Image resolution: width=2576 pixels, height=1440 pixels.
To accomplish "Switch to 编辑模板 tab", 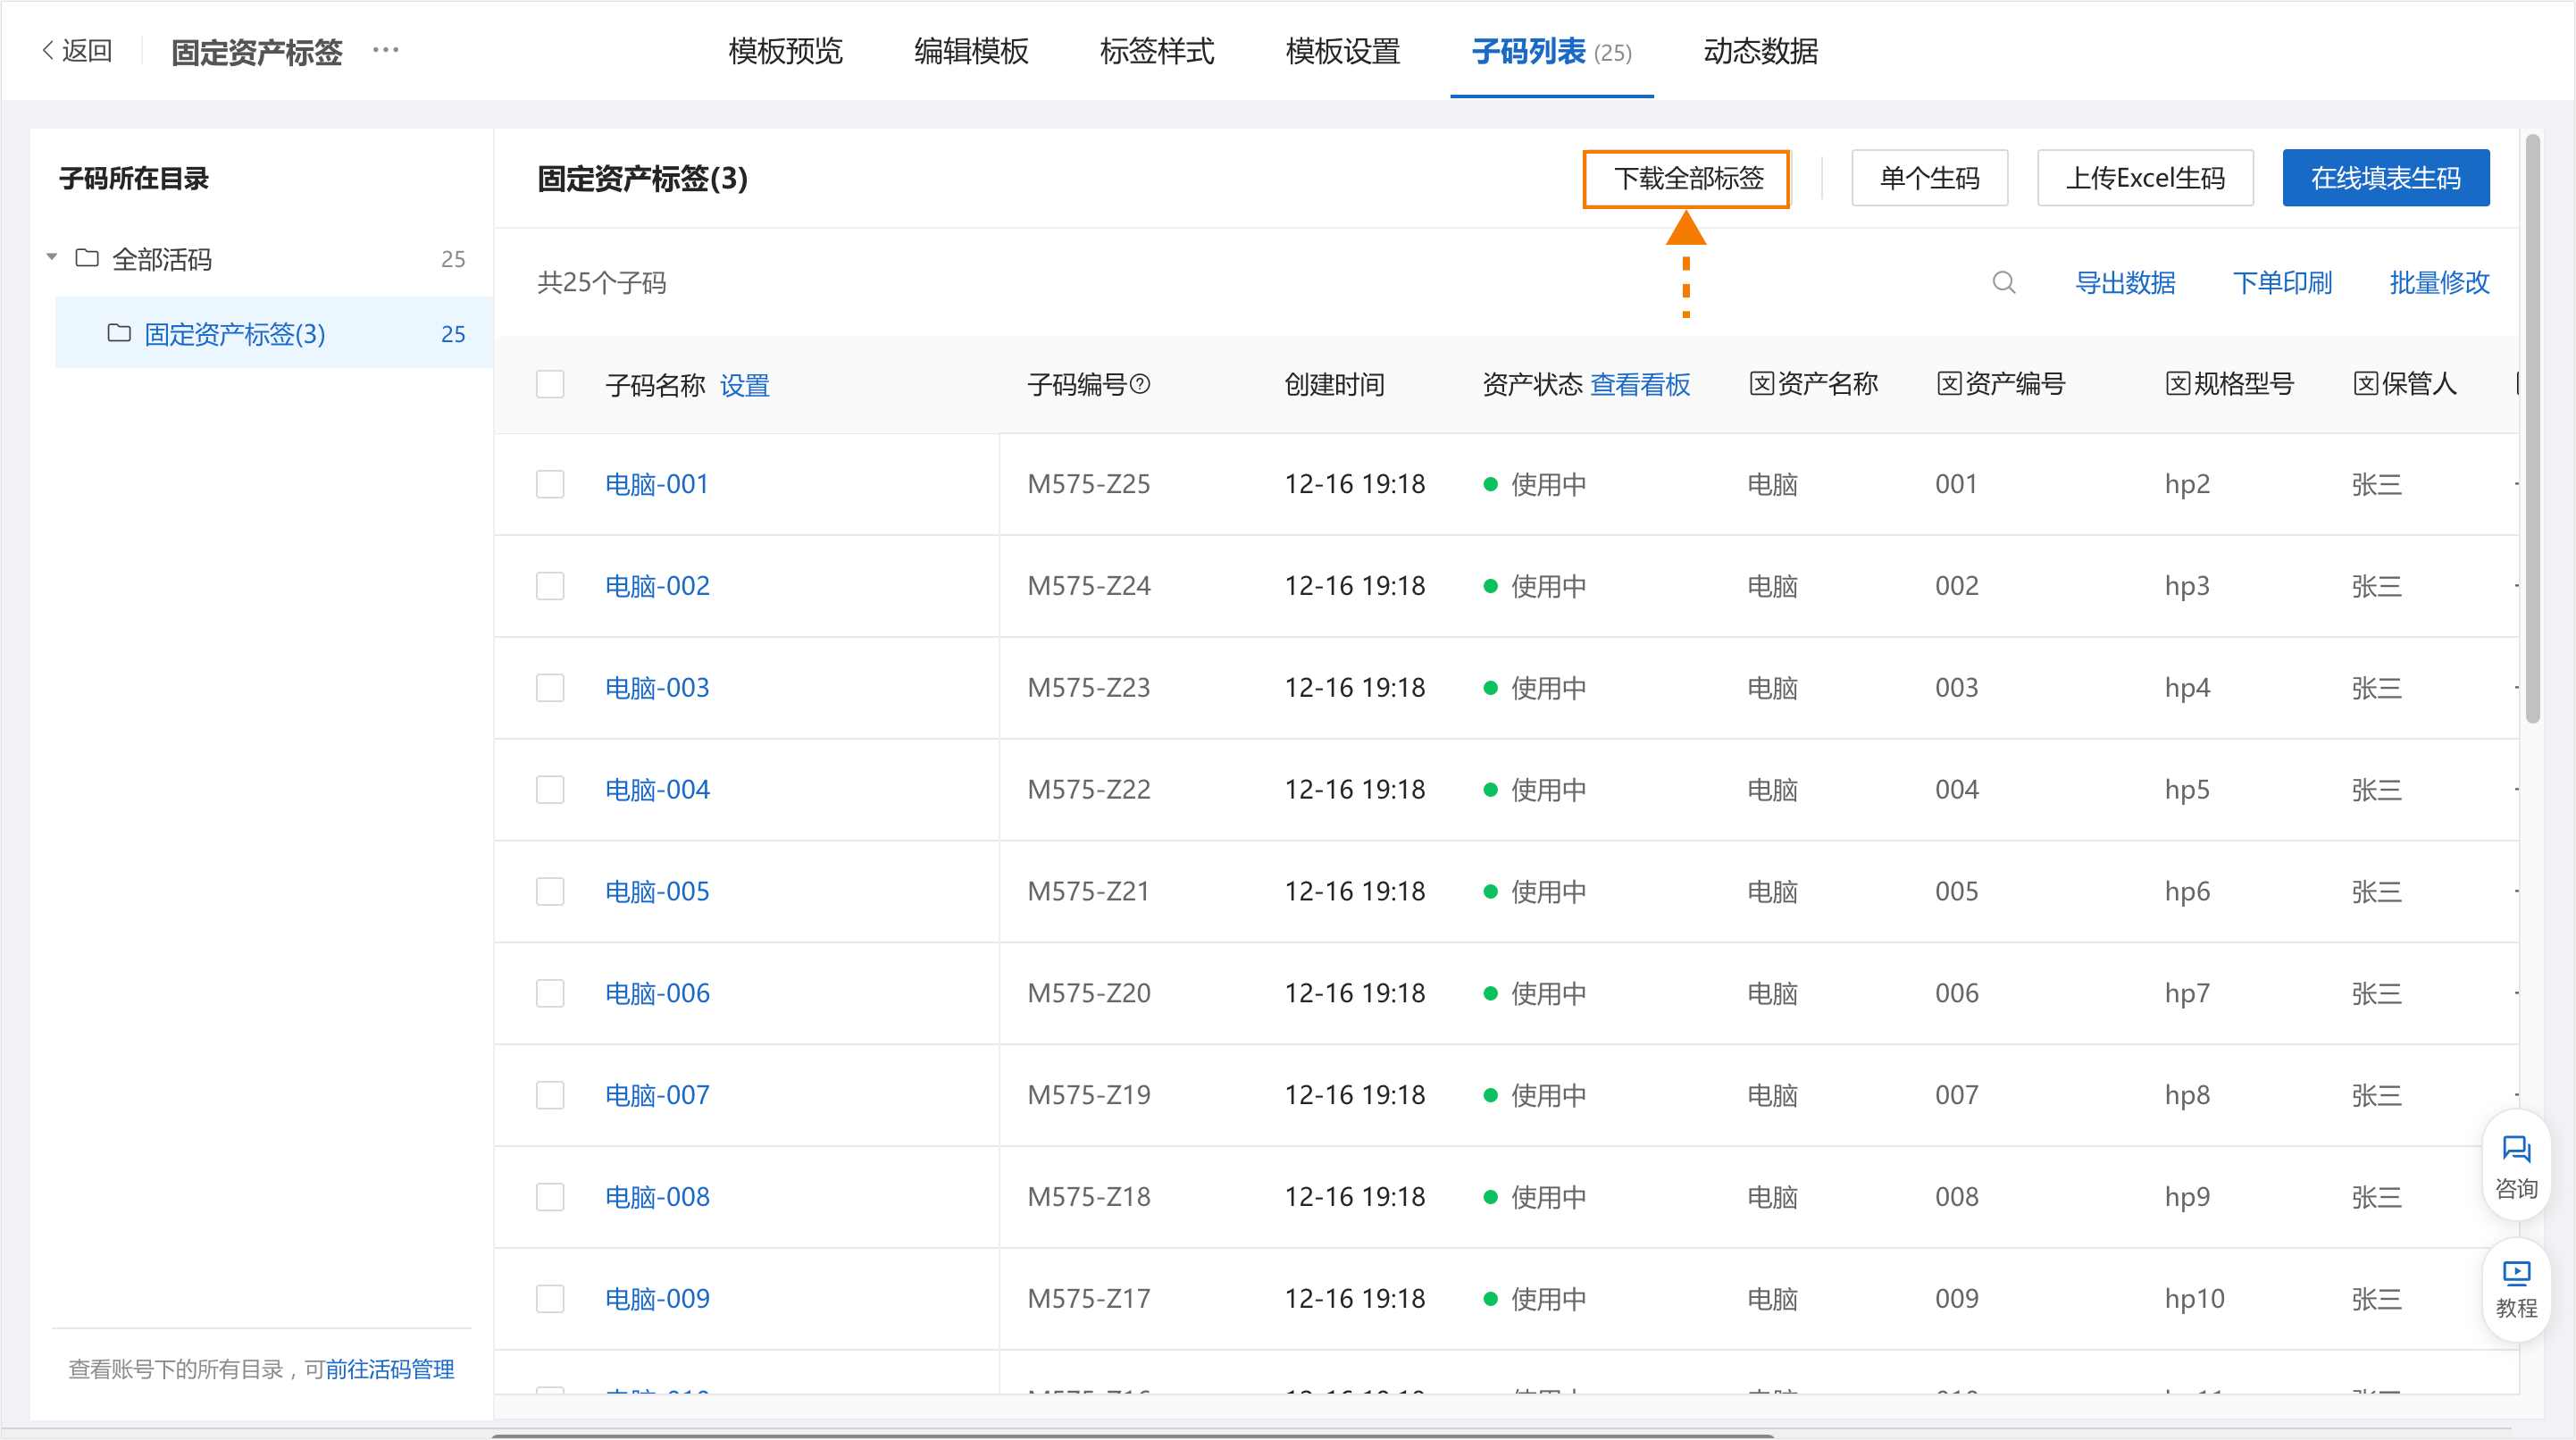I will [971, 51].
